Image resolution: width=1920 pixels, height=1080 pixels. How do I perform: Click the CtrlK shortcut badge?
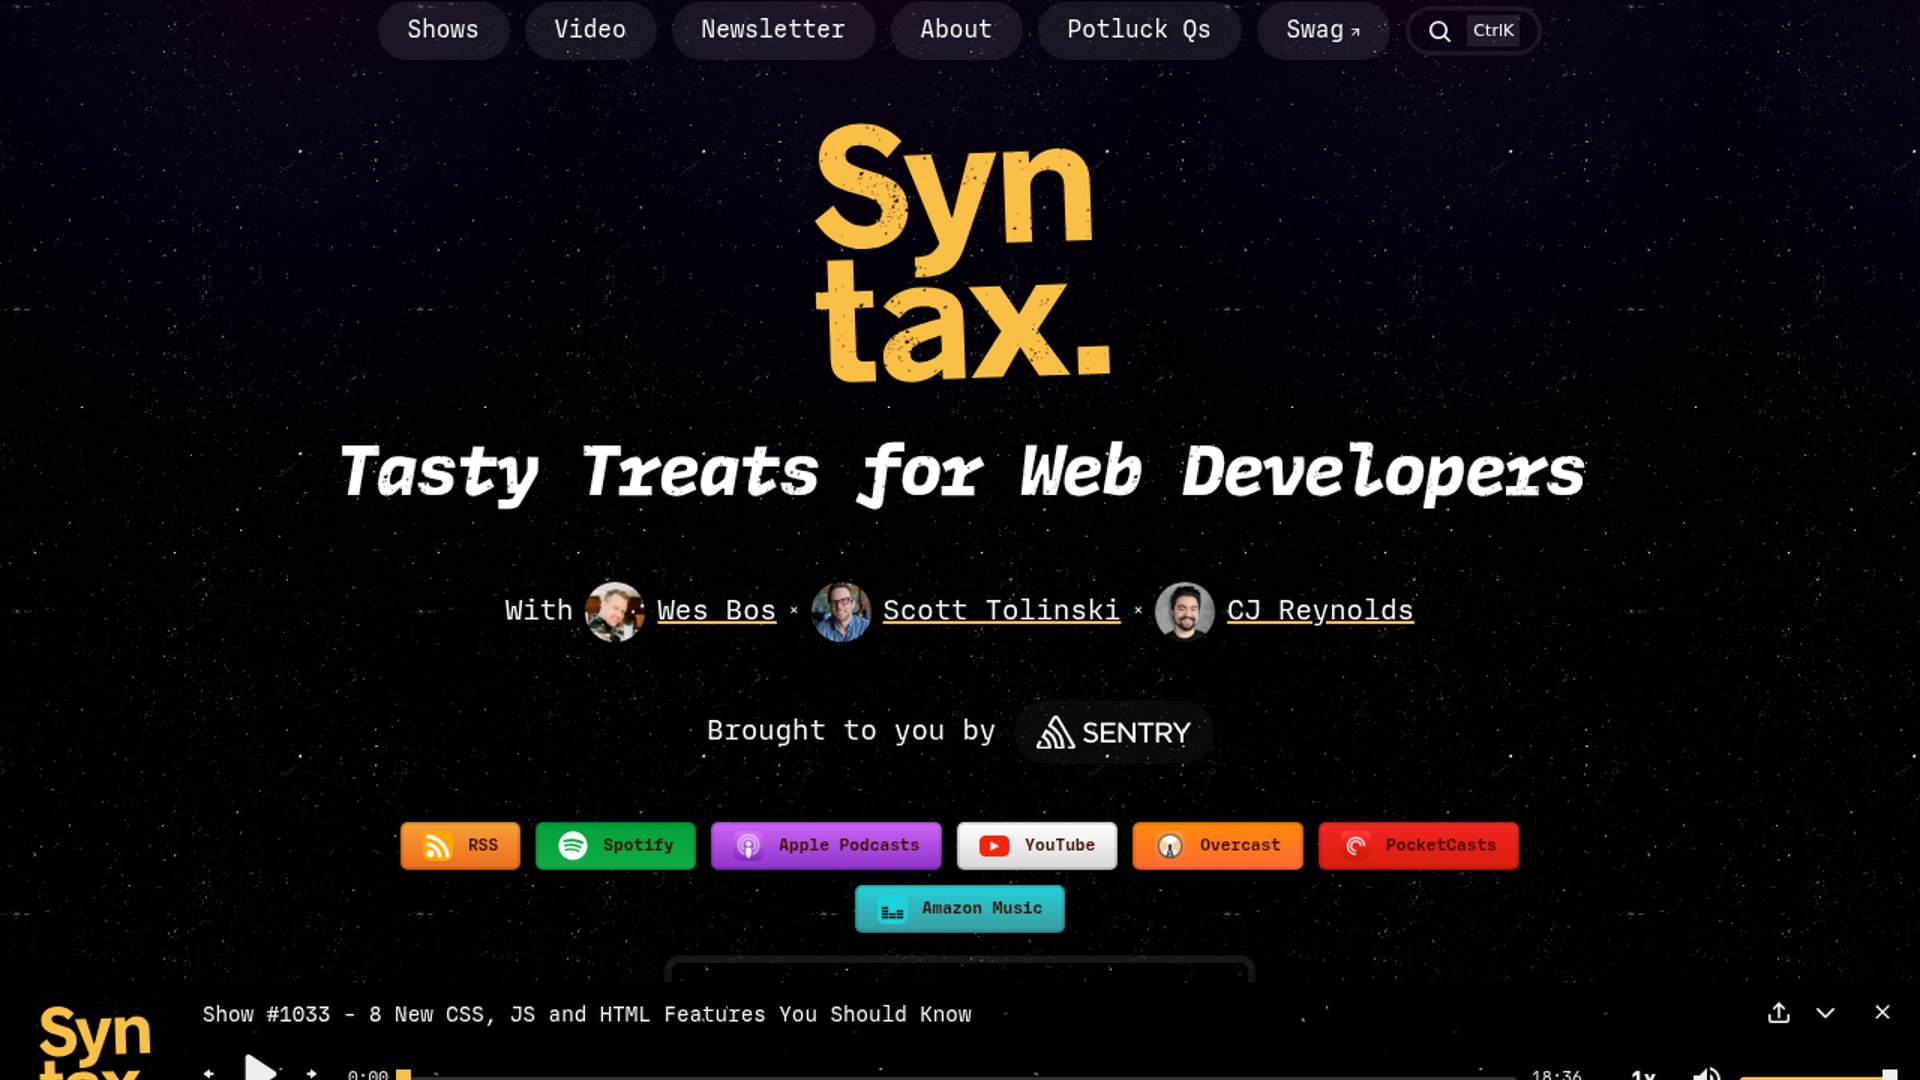point(1493,30)
